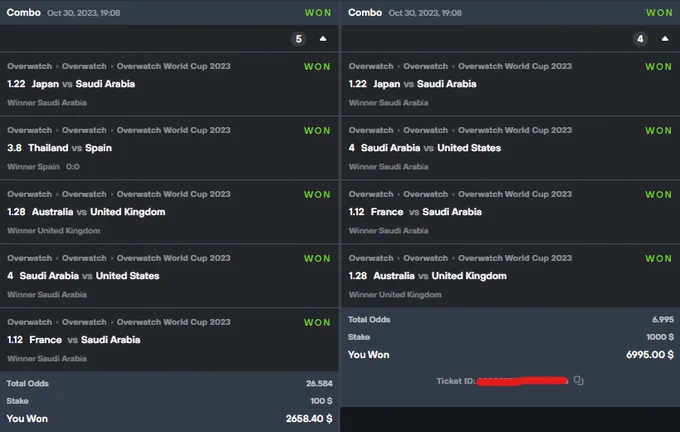Click the right Combo header title
This screenshot has width=680, height=432.
[x=365, y=12]
